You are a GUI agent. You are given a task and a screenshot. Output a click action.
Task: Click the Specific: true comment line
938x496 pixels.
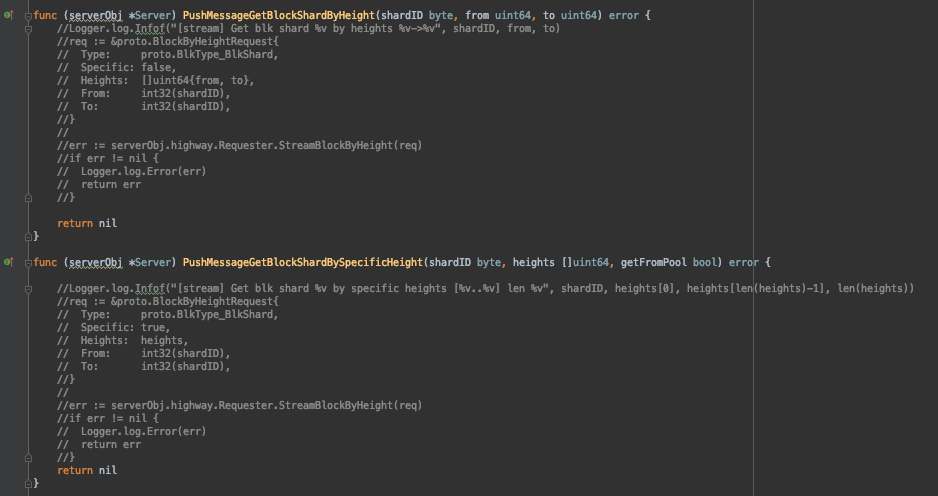pos(114,327)
